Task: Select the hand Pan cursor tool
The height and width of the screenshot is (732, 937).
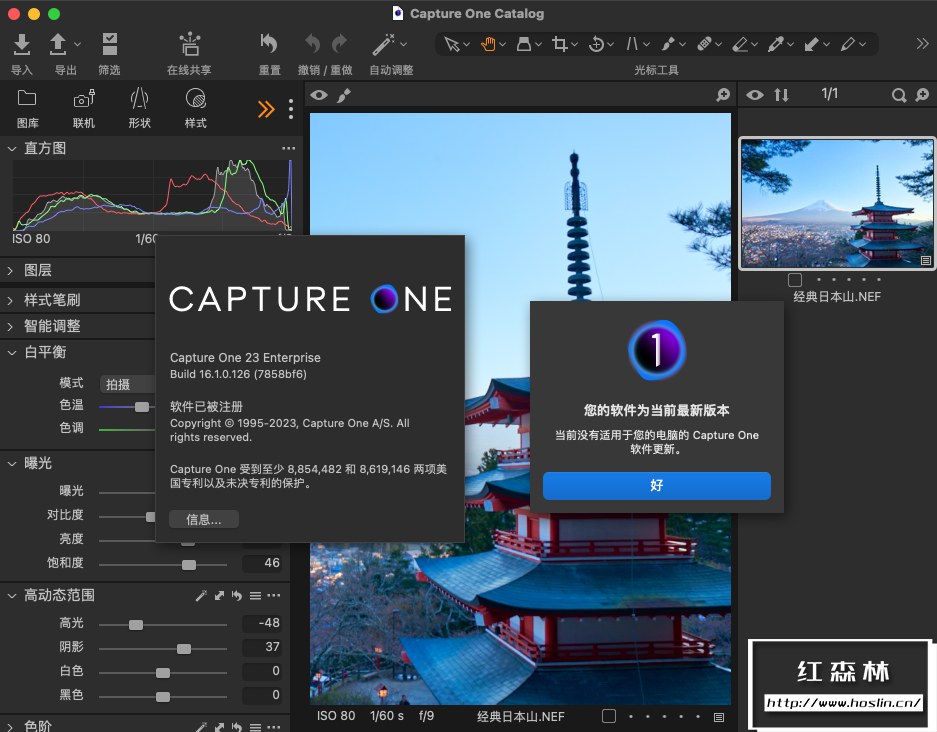Action: click(490, 44)
